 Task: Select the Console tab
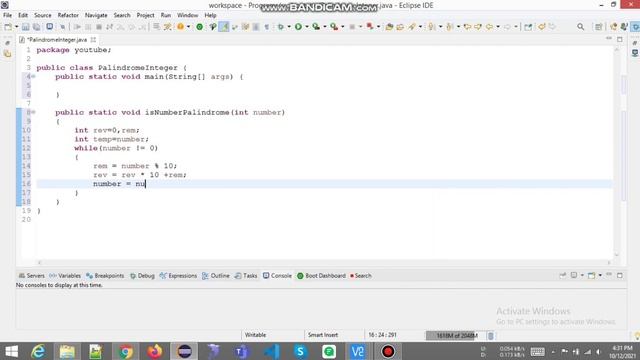(x=278, y=276)
